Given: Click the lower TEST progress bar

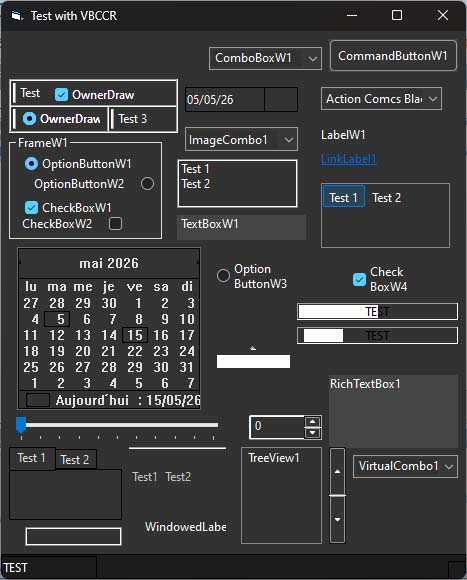Looking at the screenshot, I should (378, 336).
